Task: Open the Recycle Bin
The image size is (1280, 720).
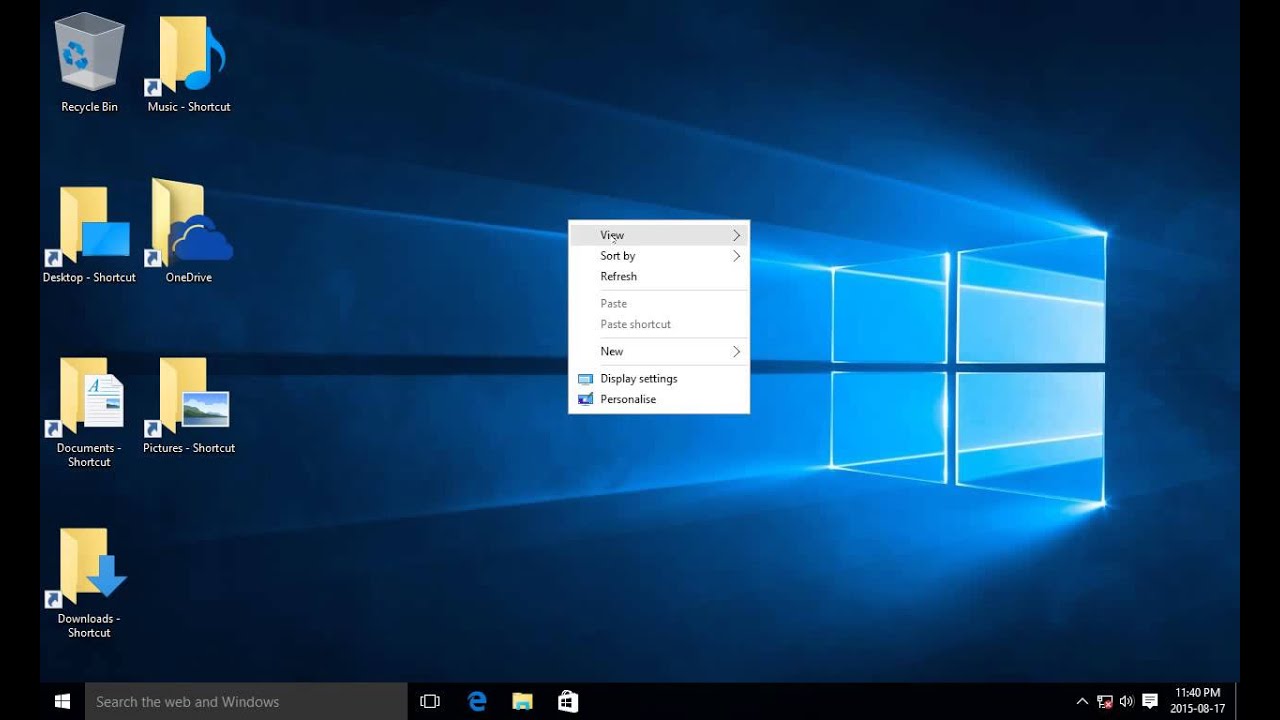Action: pos(88,55)
